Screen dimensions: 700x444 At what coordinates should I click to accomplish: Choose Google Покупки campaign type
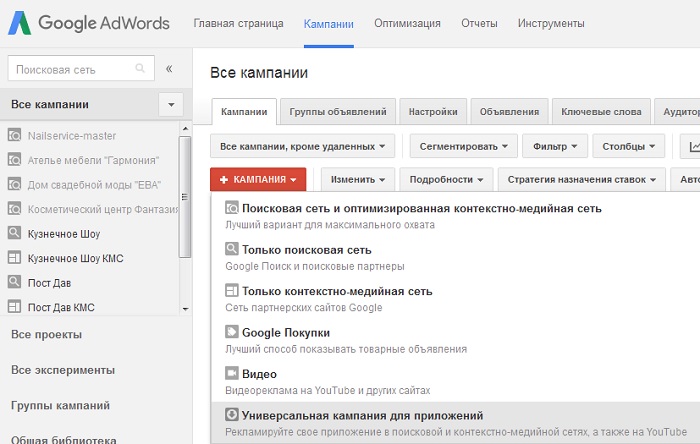click(x=455, y=340)
